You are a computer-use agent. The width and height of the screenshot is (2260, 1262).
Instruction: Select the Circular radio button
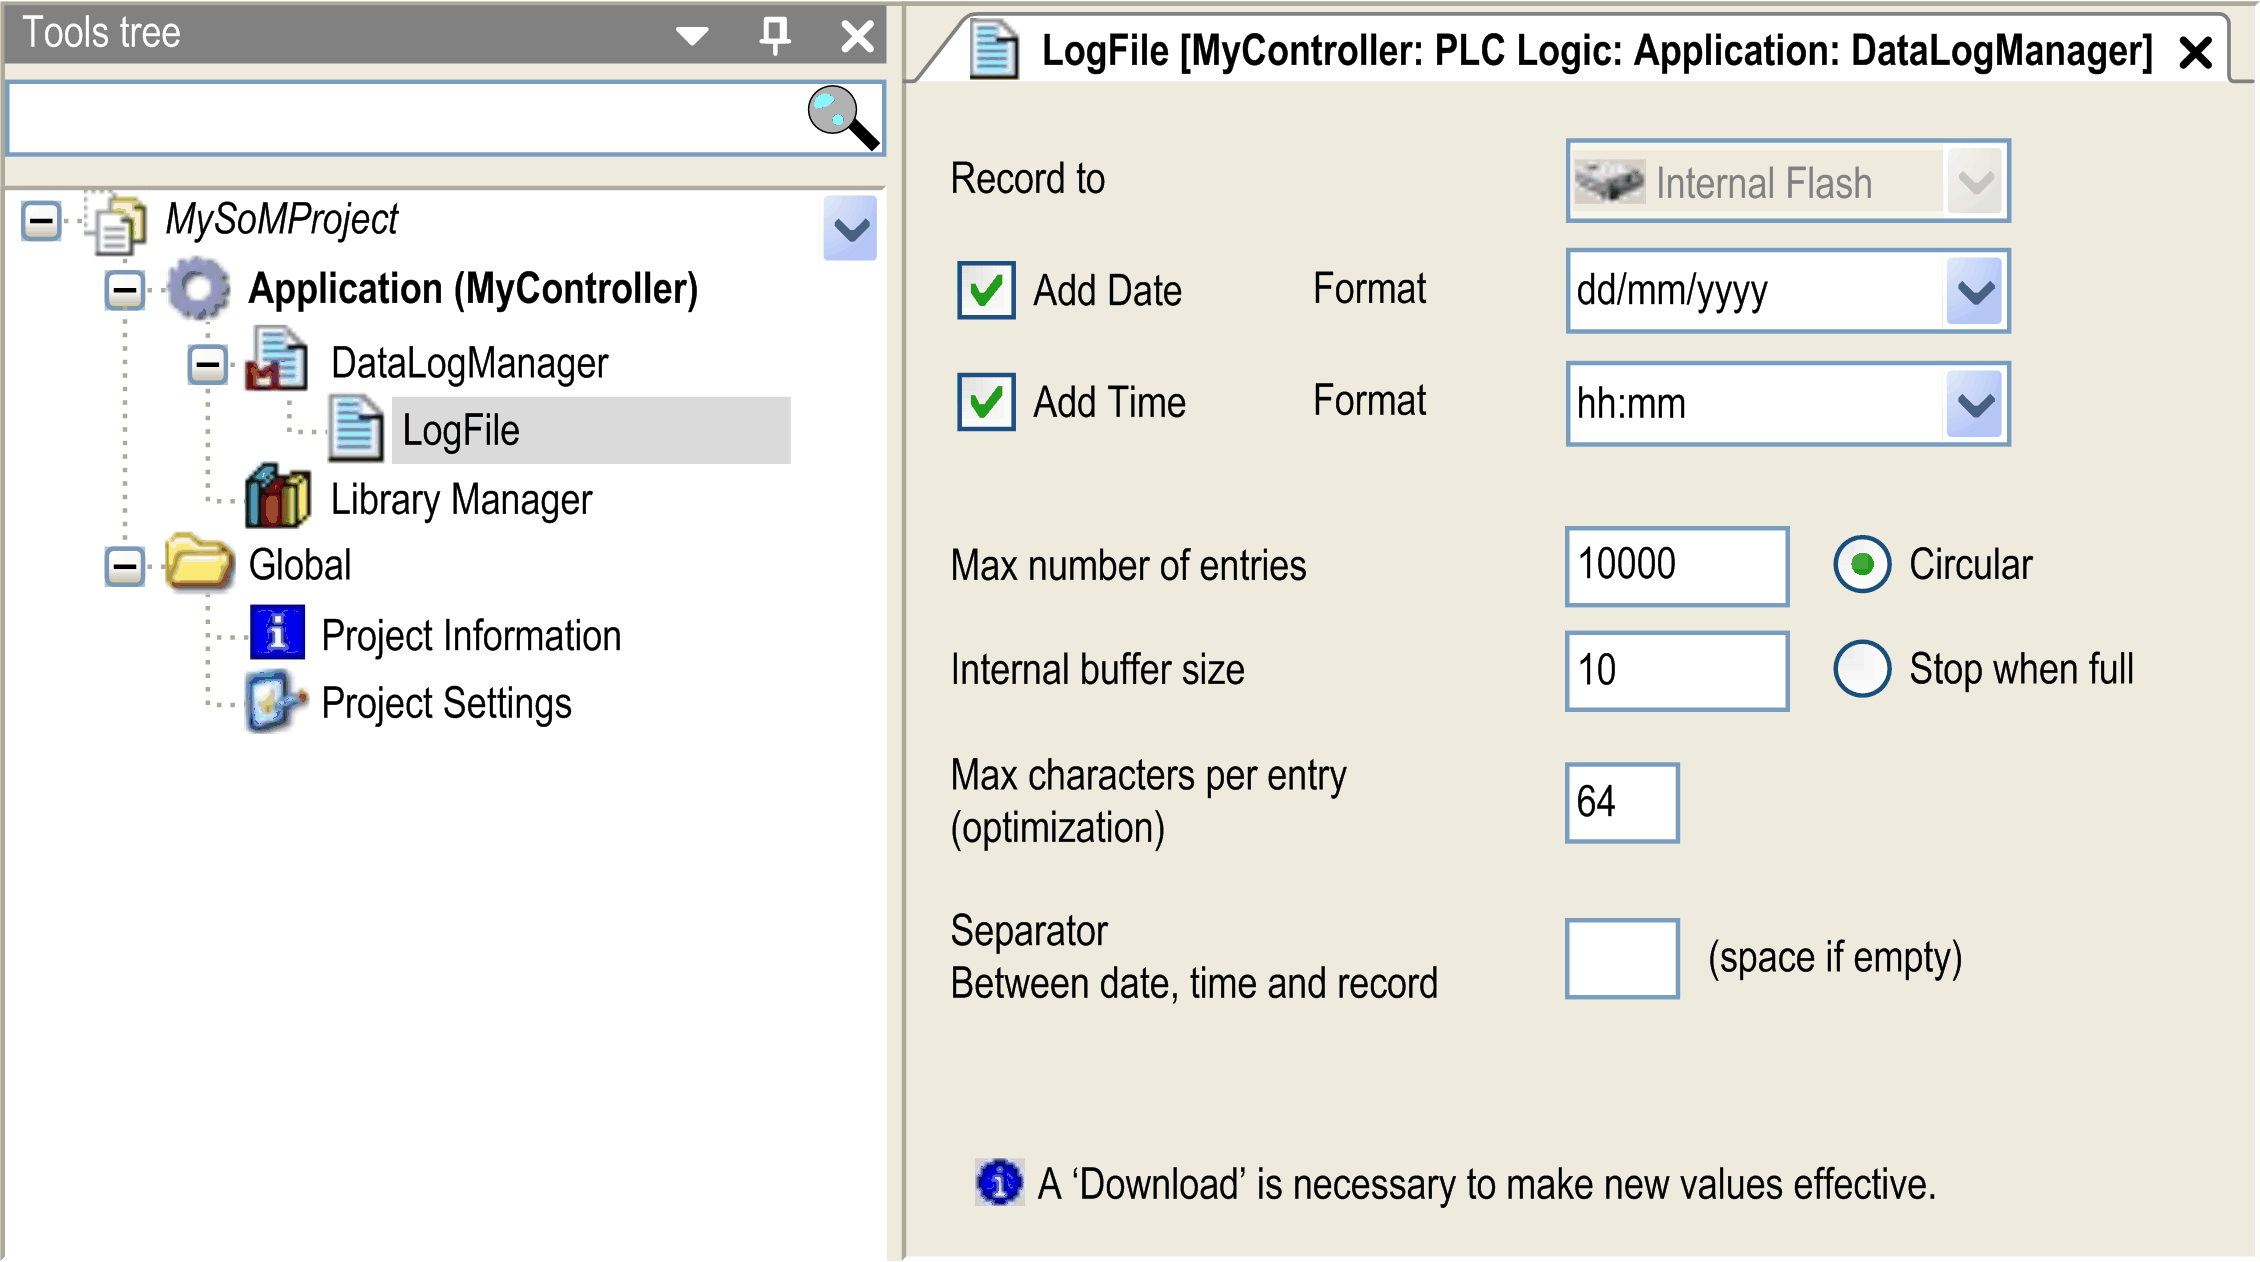pyautogui.click(x=1861, y=564)
